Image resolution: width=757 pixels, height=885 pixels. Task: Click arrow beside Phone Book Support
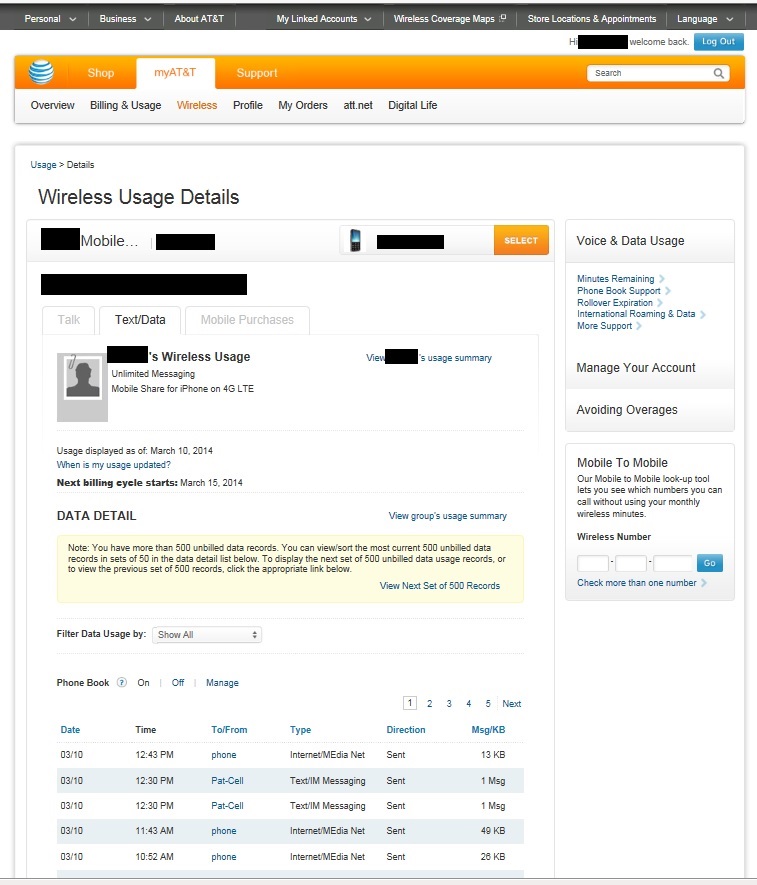(x=668, y=291)
